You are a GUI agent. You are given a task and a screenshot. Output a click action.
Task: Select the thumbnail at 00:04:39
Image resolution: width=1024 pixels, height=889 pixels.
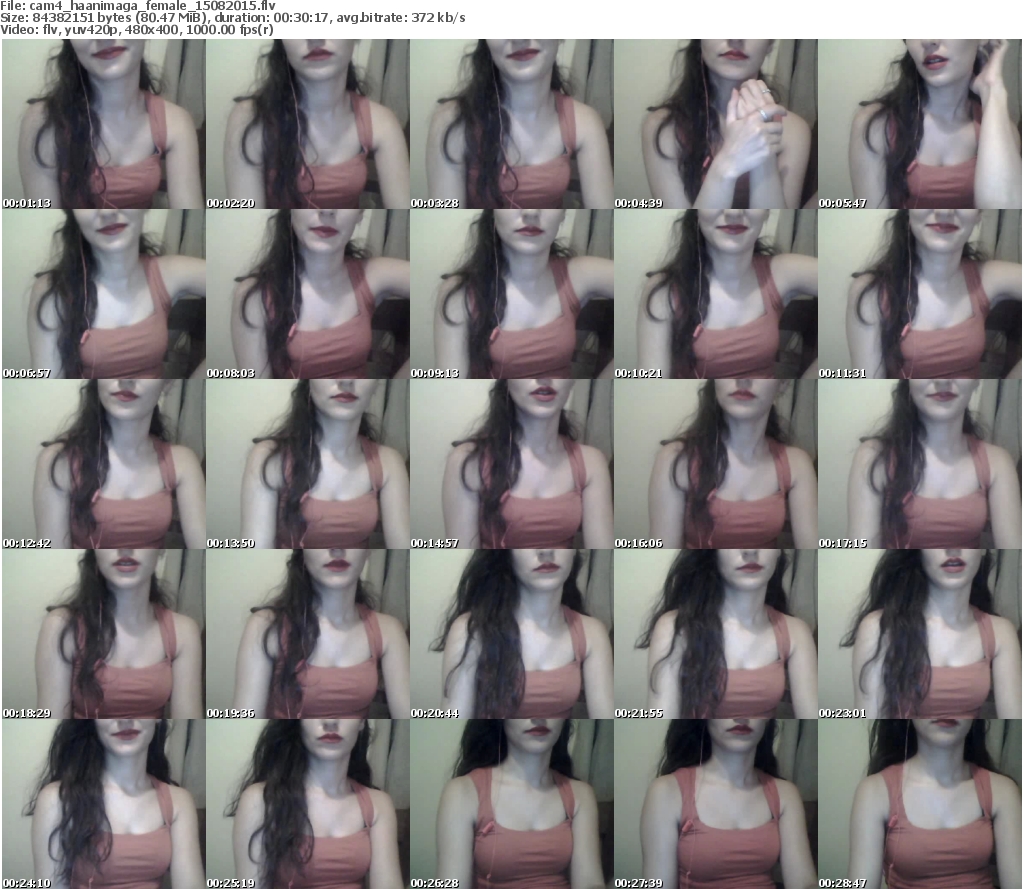[716, 124]
